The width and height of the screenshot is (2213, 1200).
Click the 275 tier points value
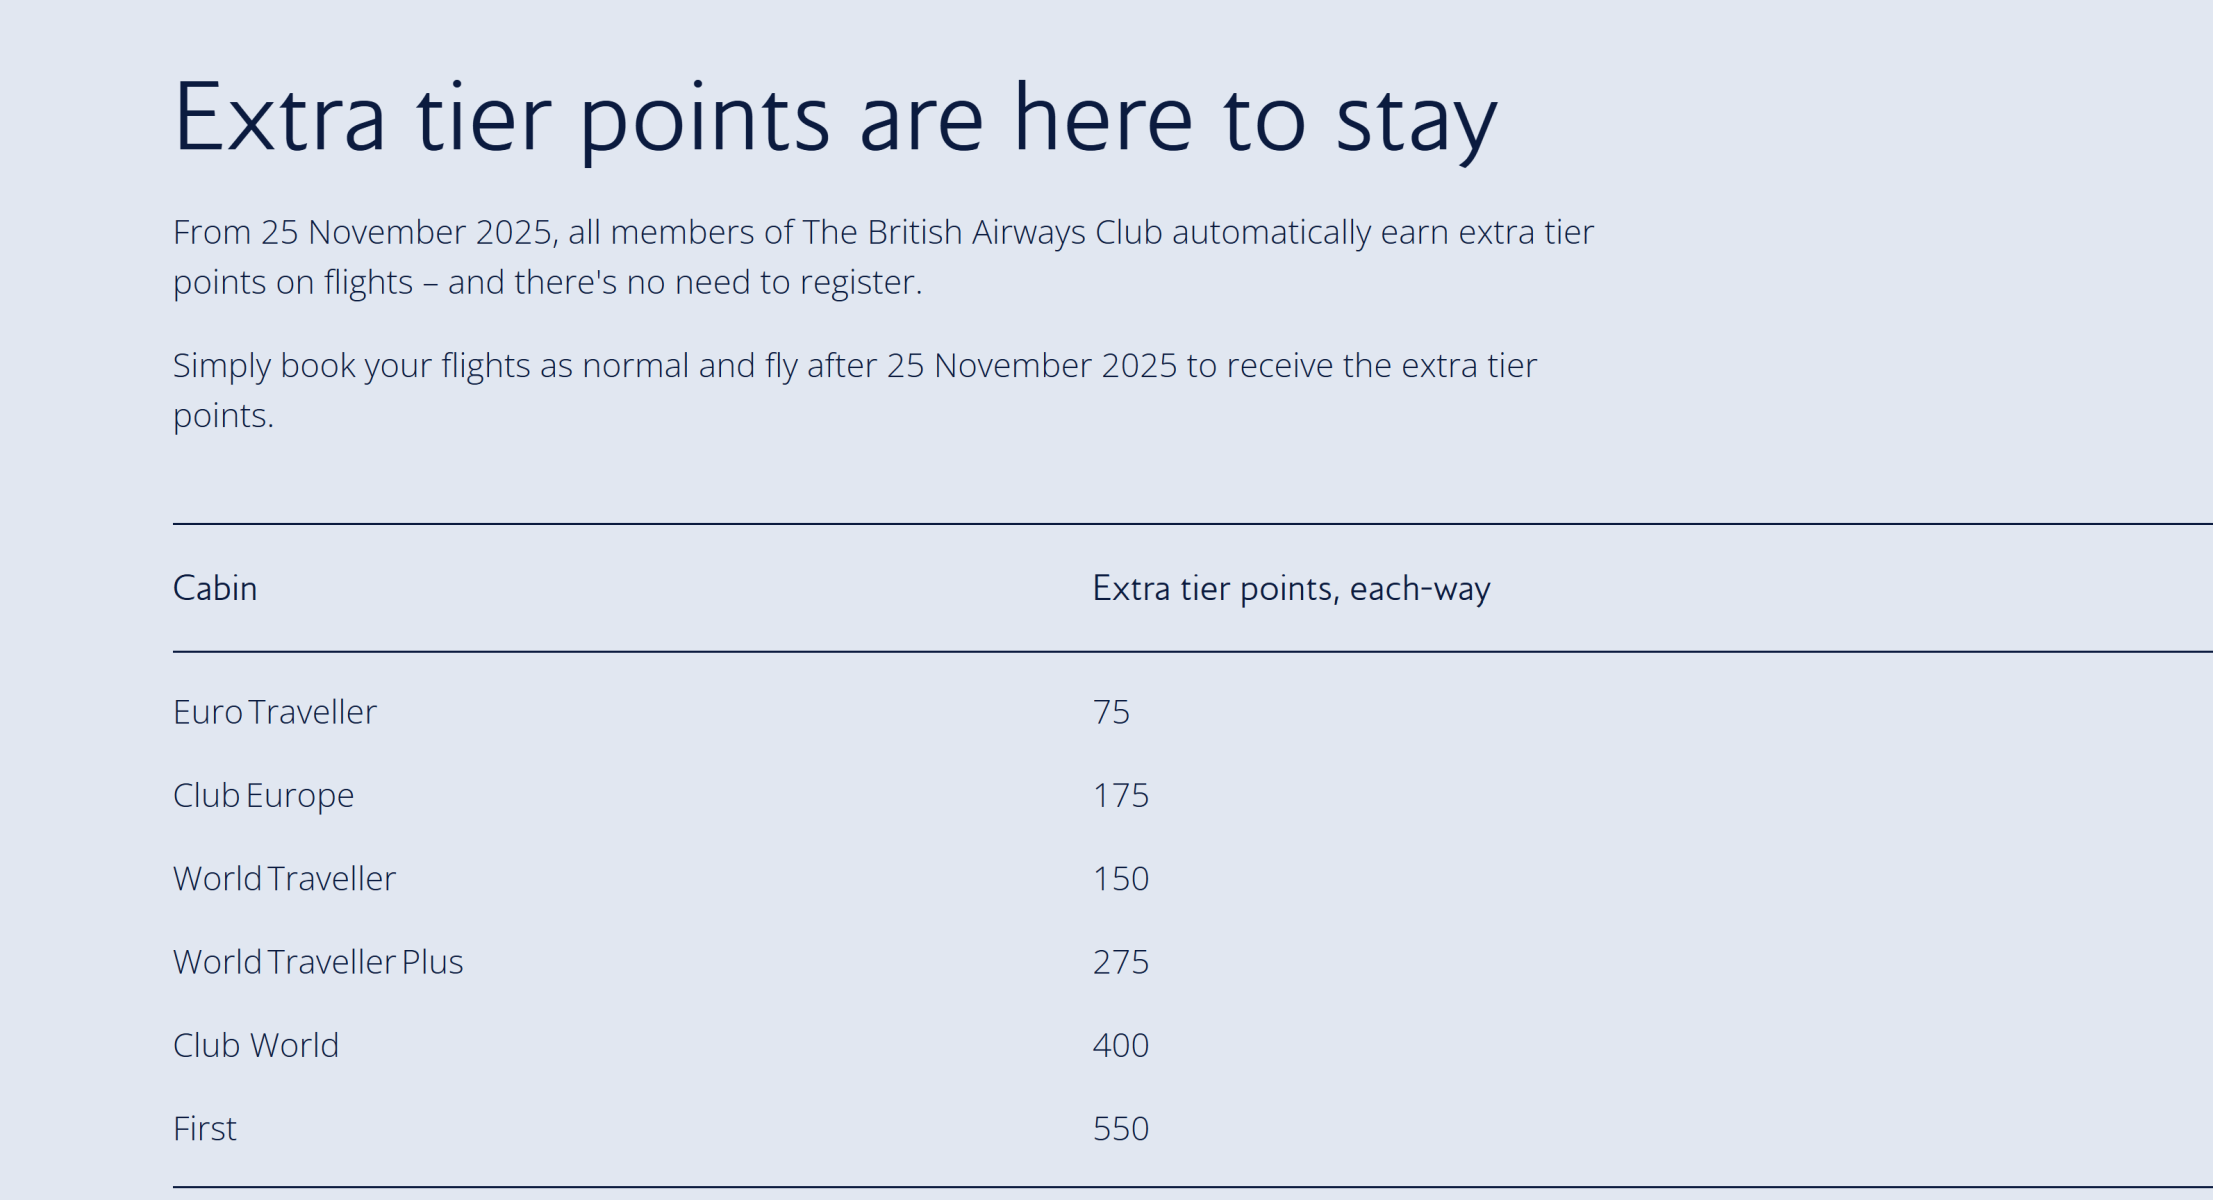pyautogui.click(x=1121, y=962)
